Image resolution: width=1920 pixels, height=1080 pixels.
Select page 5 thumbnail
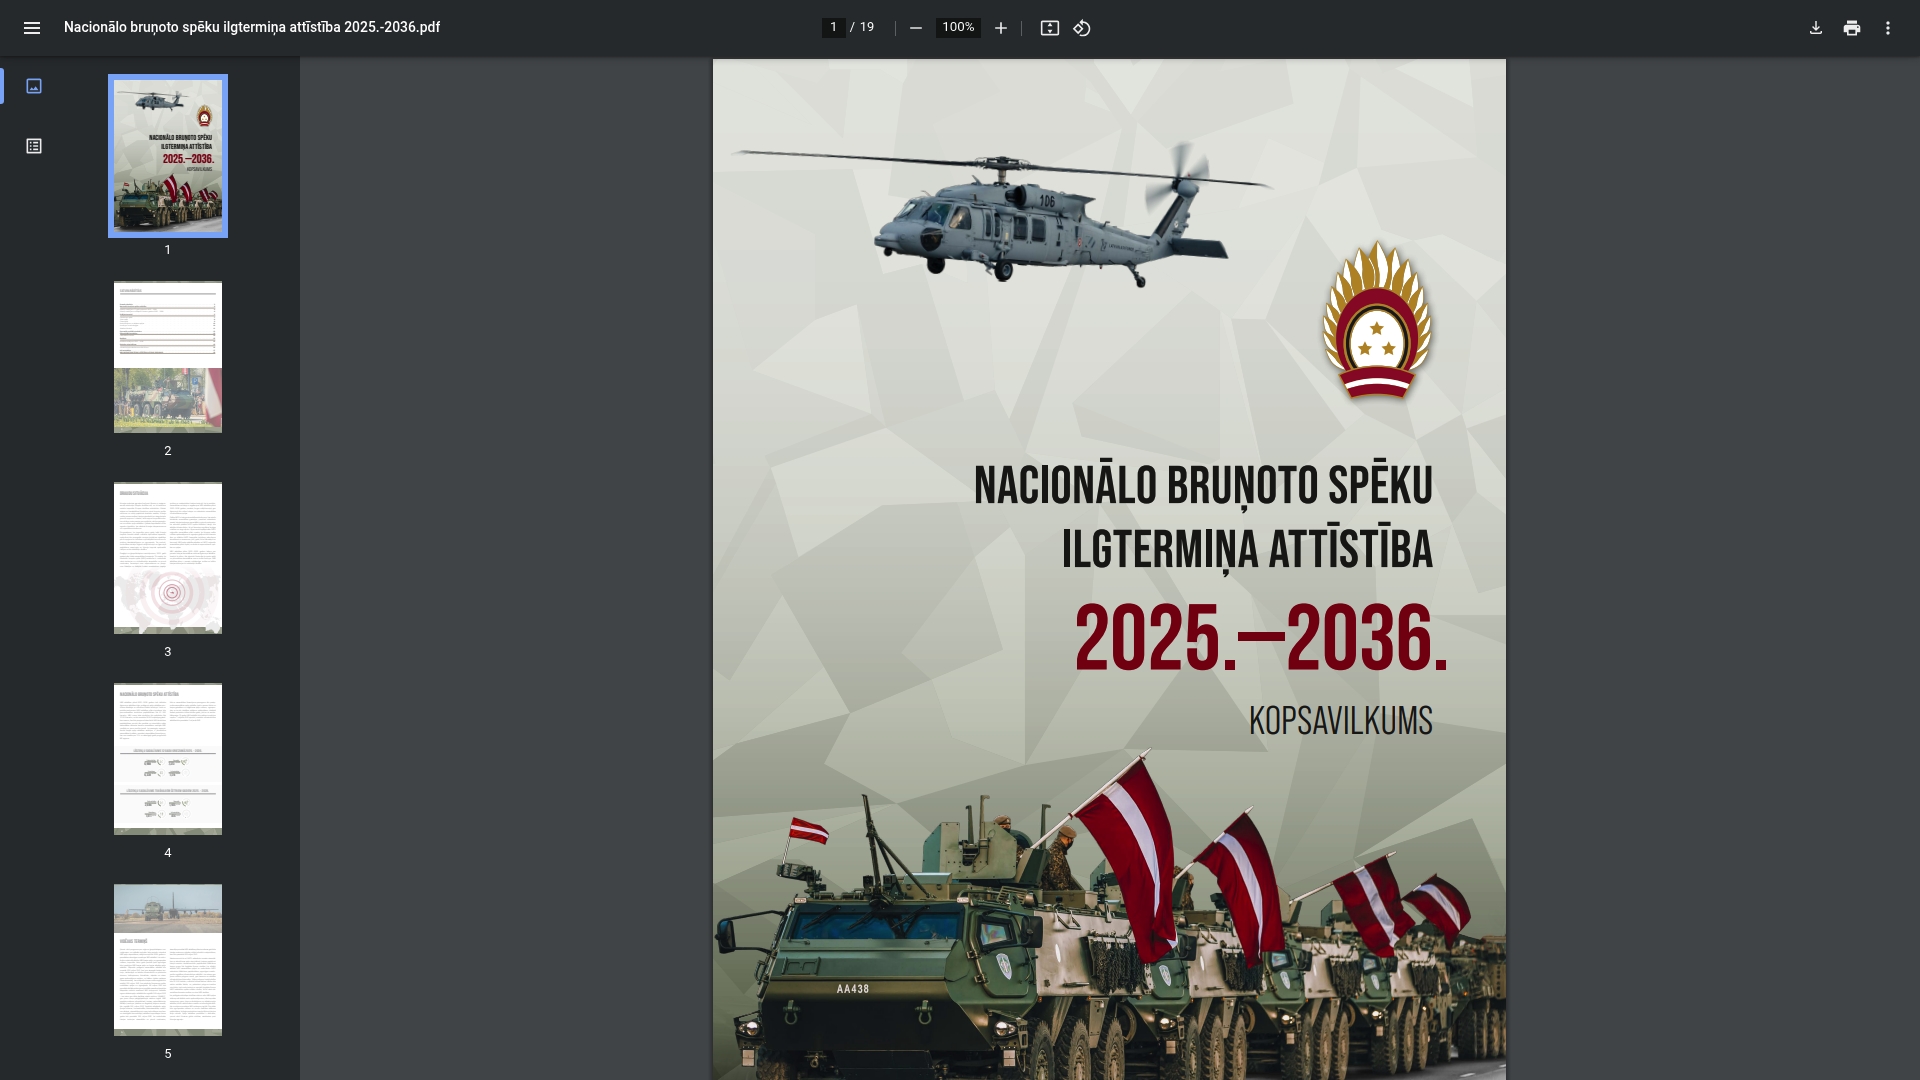point(168,960)
